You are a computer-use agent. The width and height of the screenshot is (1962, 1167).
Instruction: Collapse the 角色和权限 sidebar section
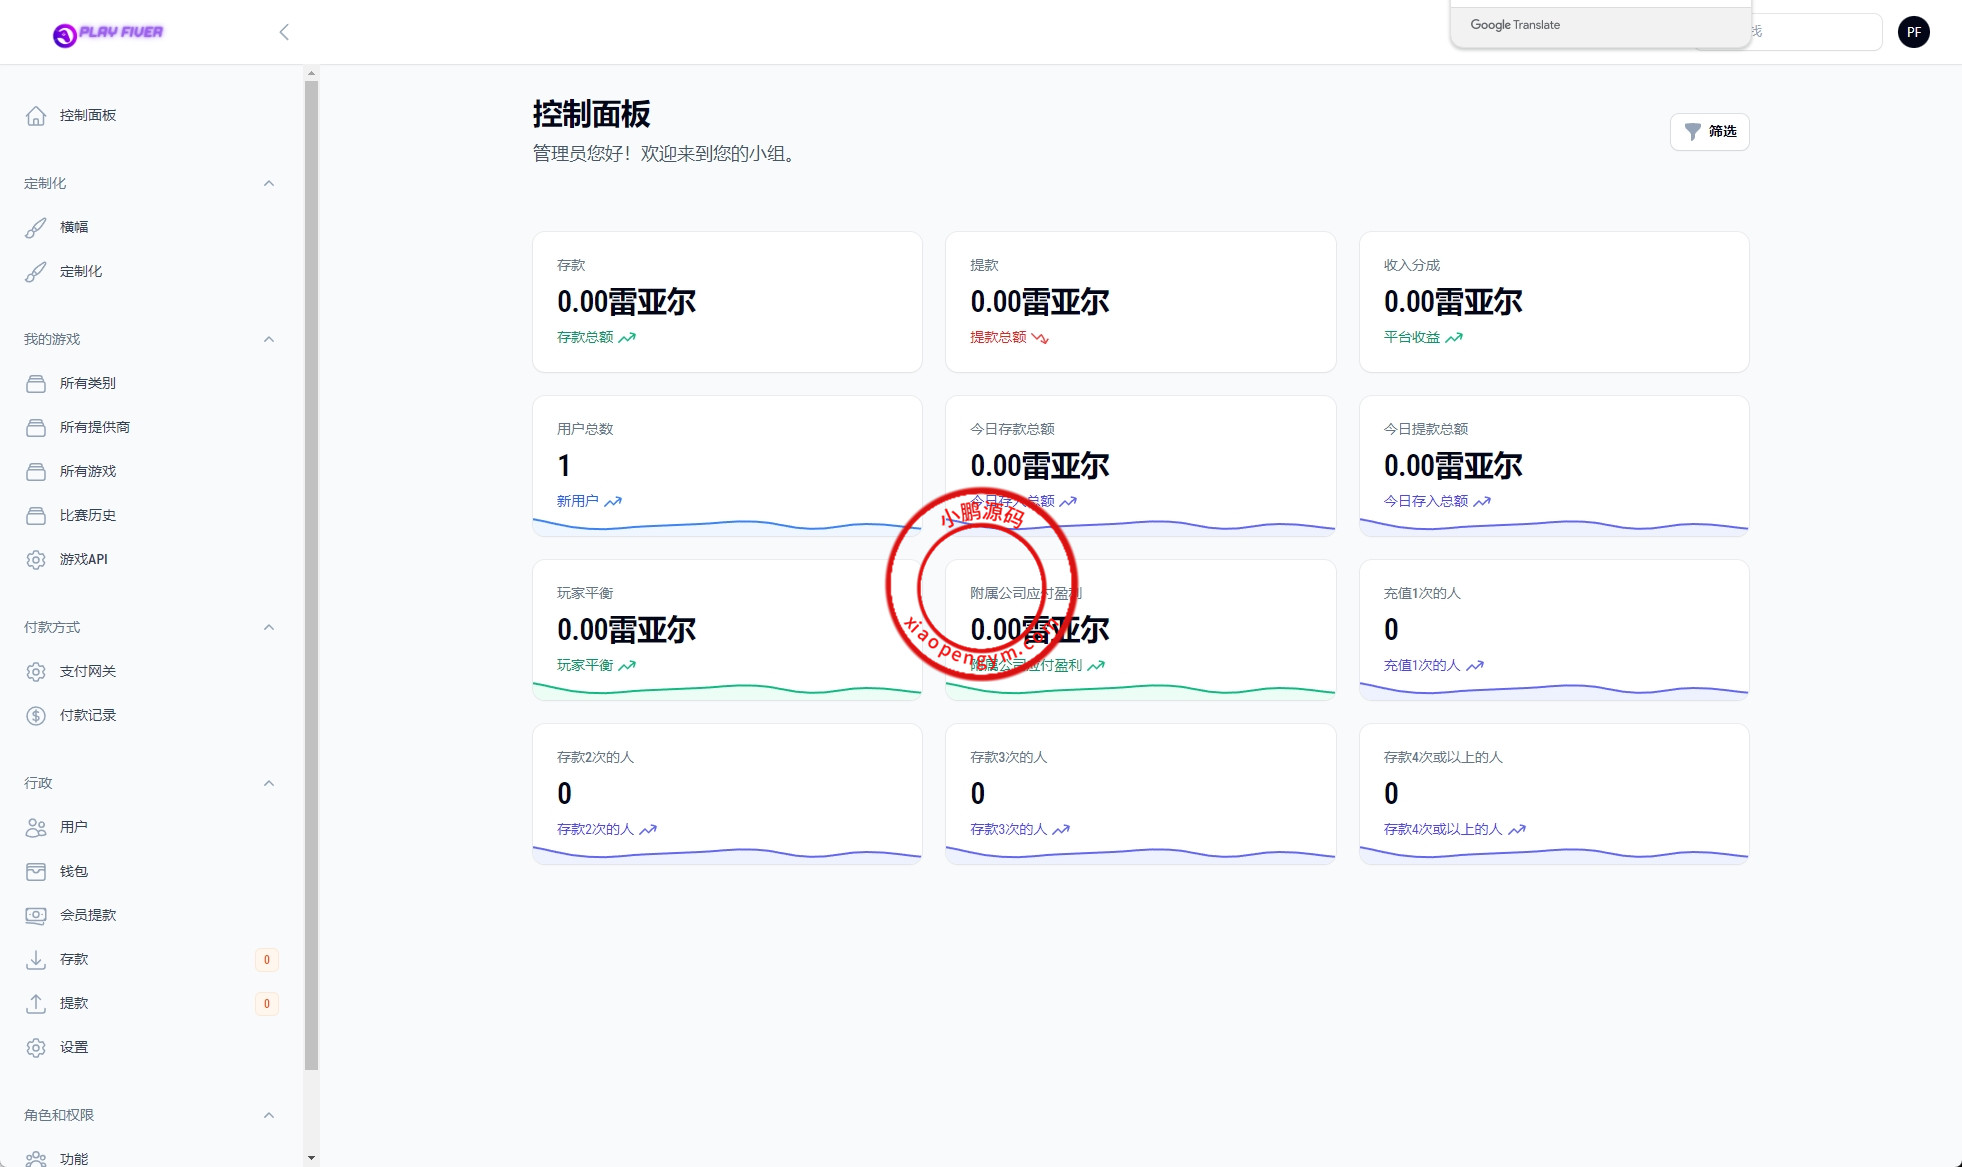coord(269,1116)
